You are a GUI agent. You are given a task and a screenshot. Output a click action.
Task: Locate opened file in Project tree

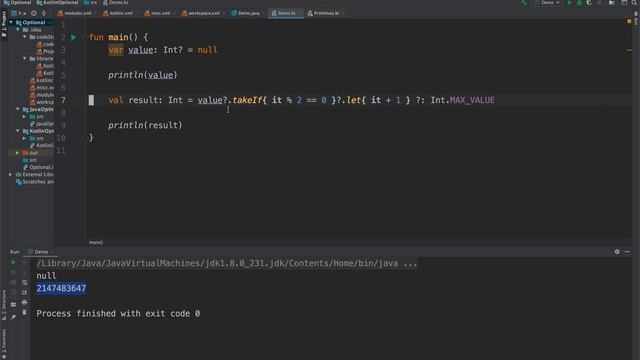34,13
